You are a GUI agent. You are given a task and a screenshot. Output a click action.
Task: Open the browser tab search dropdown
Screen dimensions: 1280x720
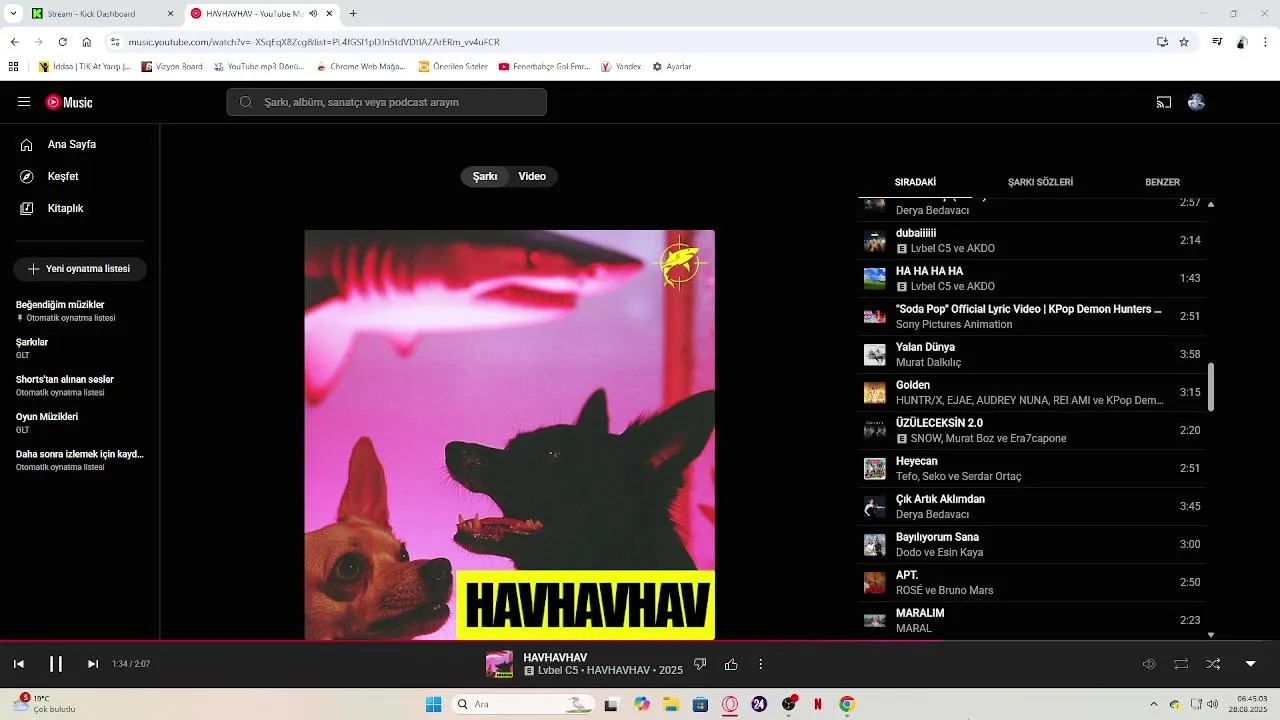13,14
